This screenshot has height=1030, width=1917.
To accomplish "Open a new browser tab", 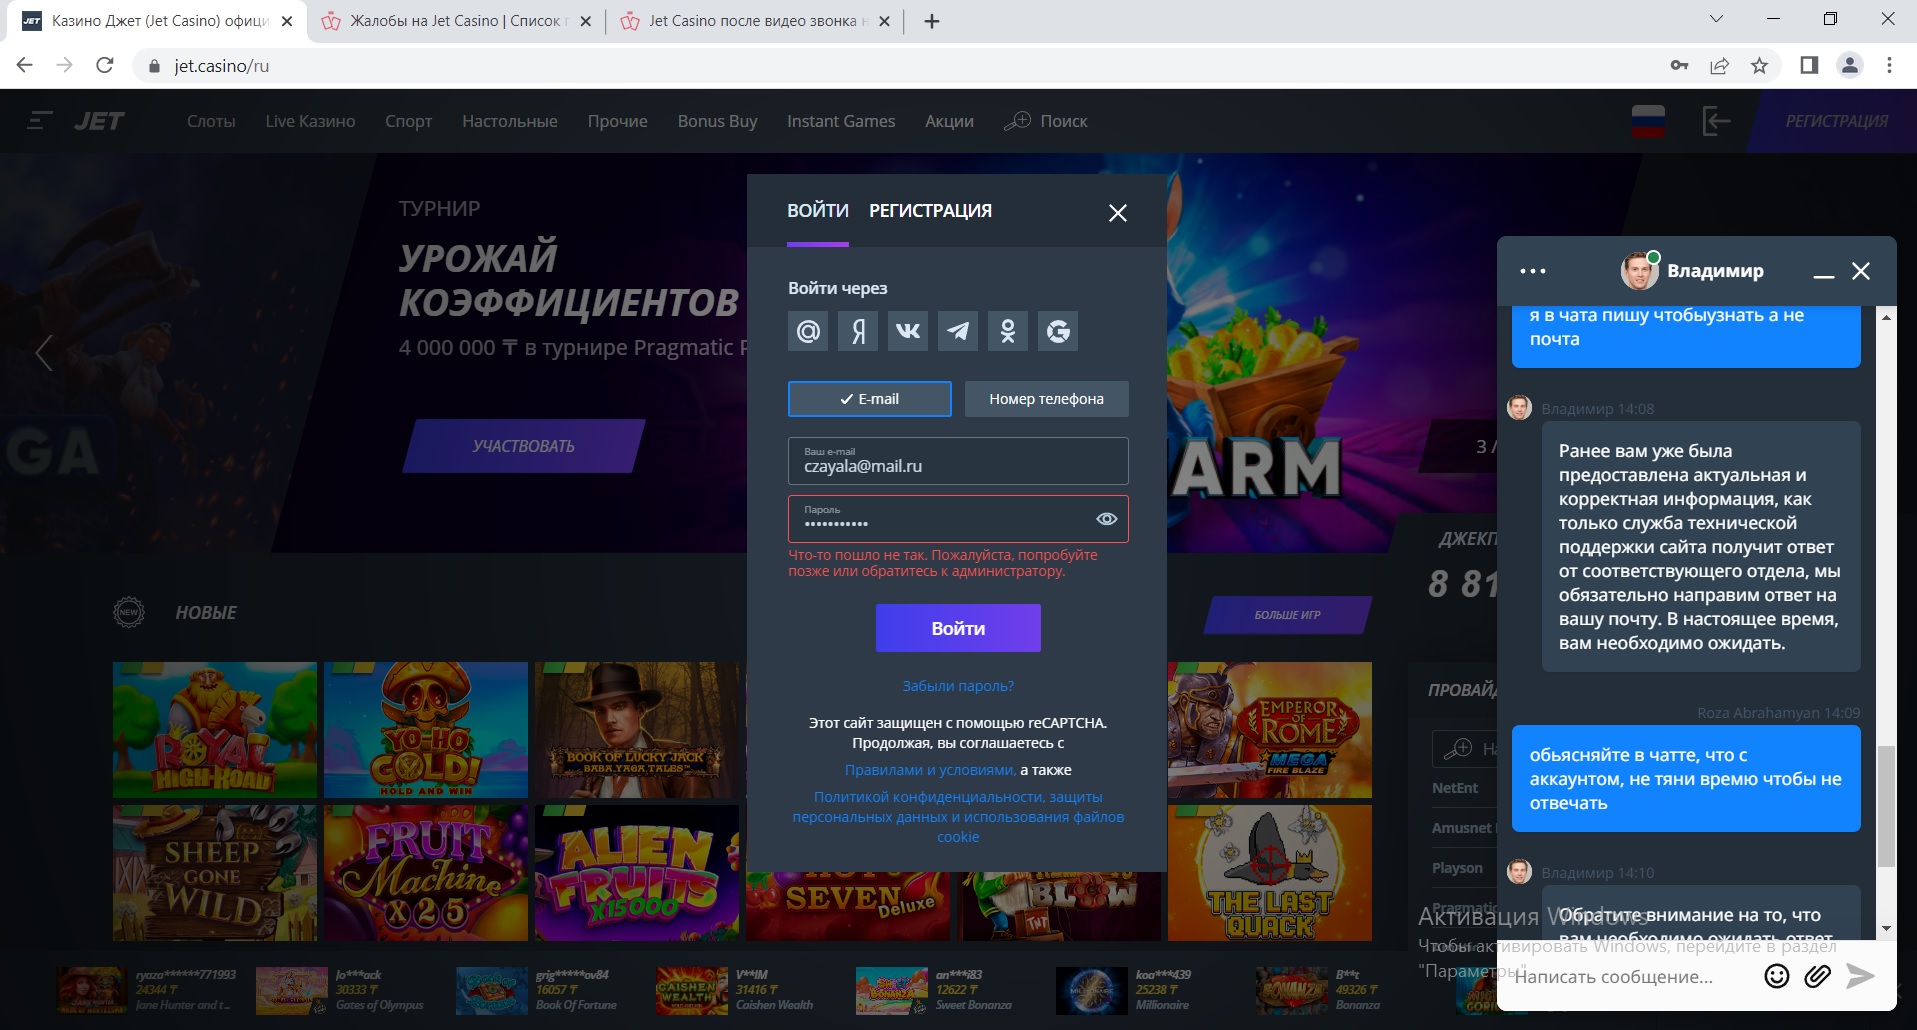I will click(x=932, y=21).
